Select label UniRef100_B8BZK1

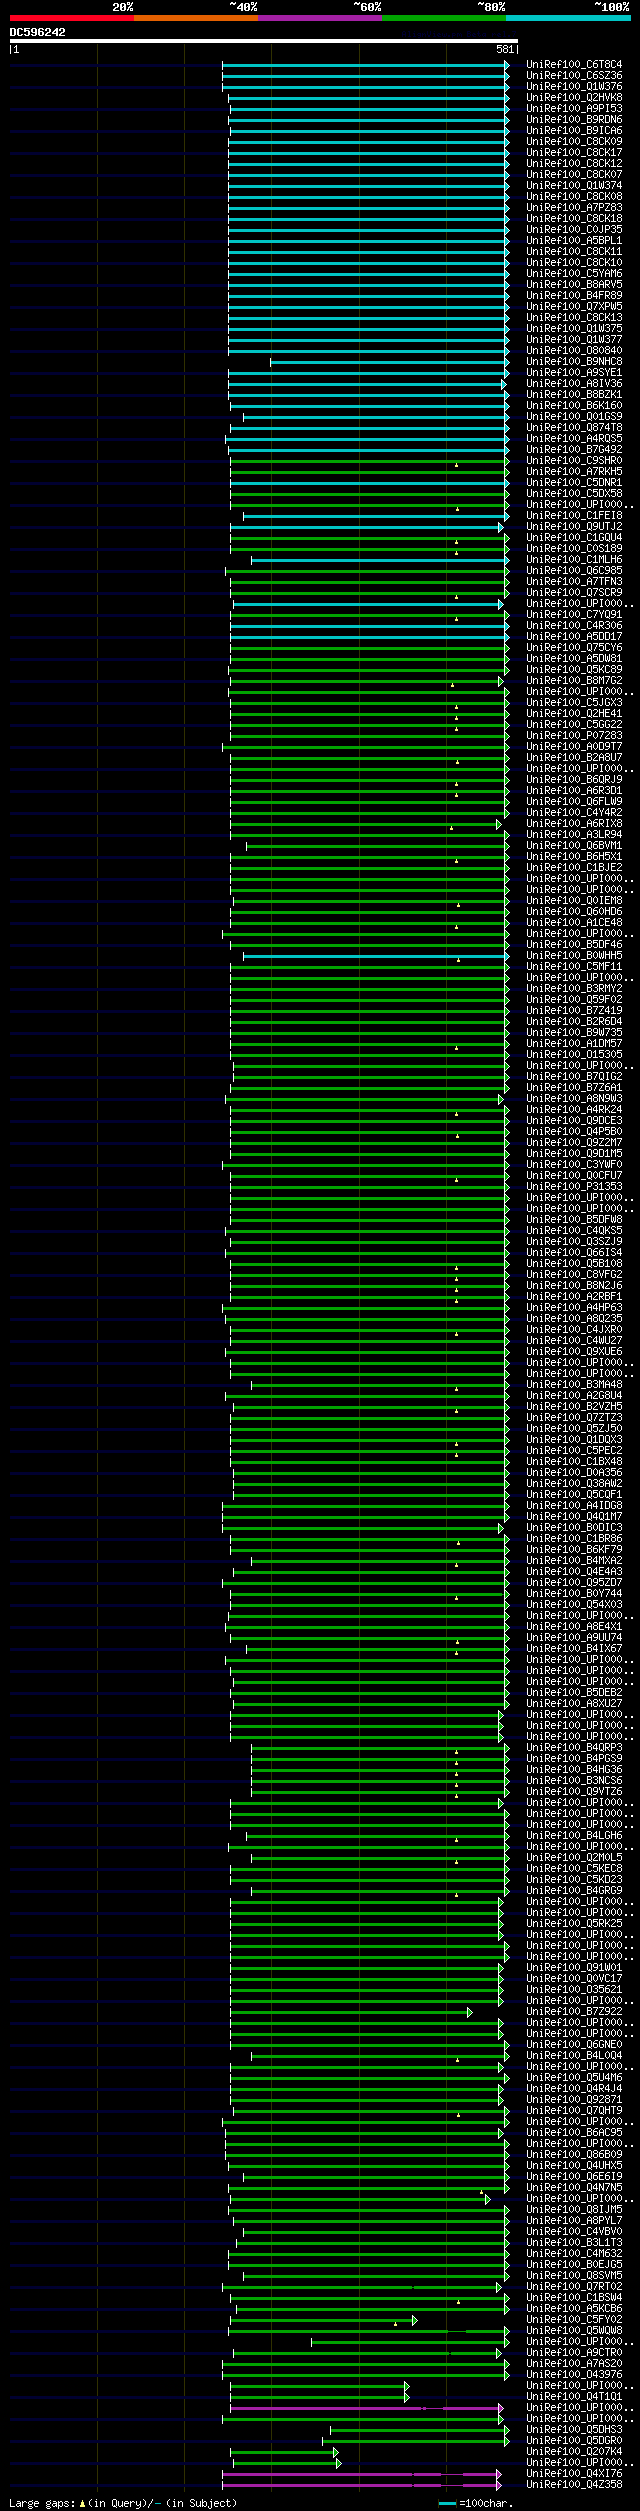[x=574, y=394]
